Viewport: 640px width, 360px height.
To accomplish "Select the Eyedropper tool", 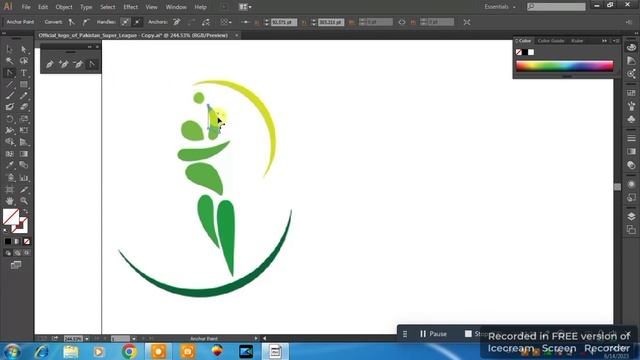I will point(9,165).
